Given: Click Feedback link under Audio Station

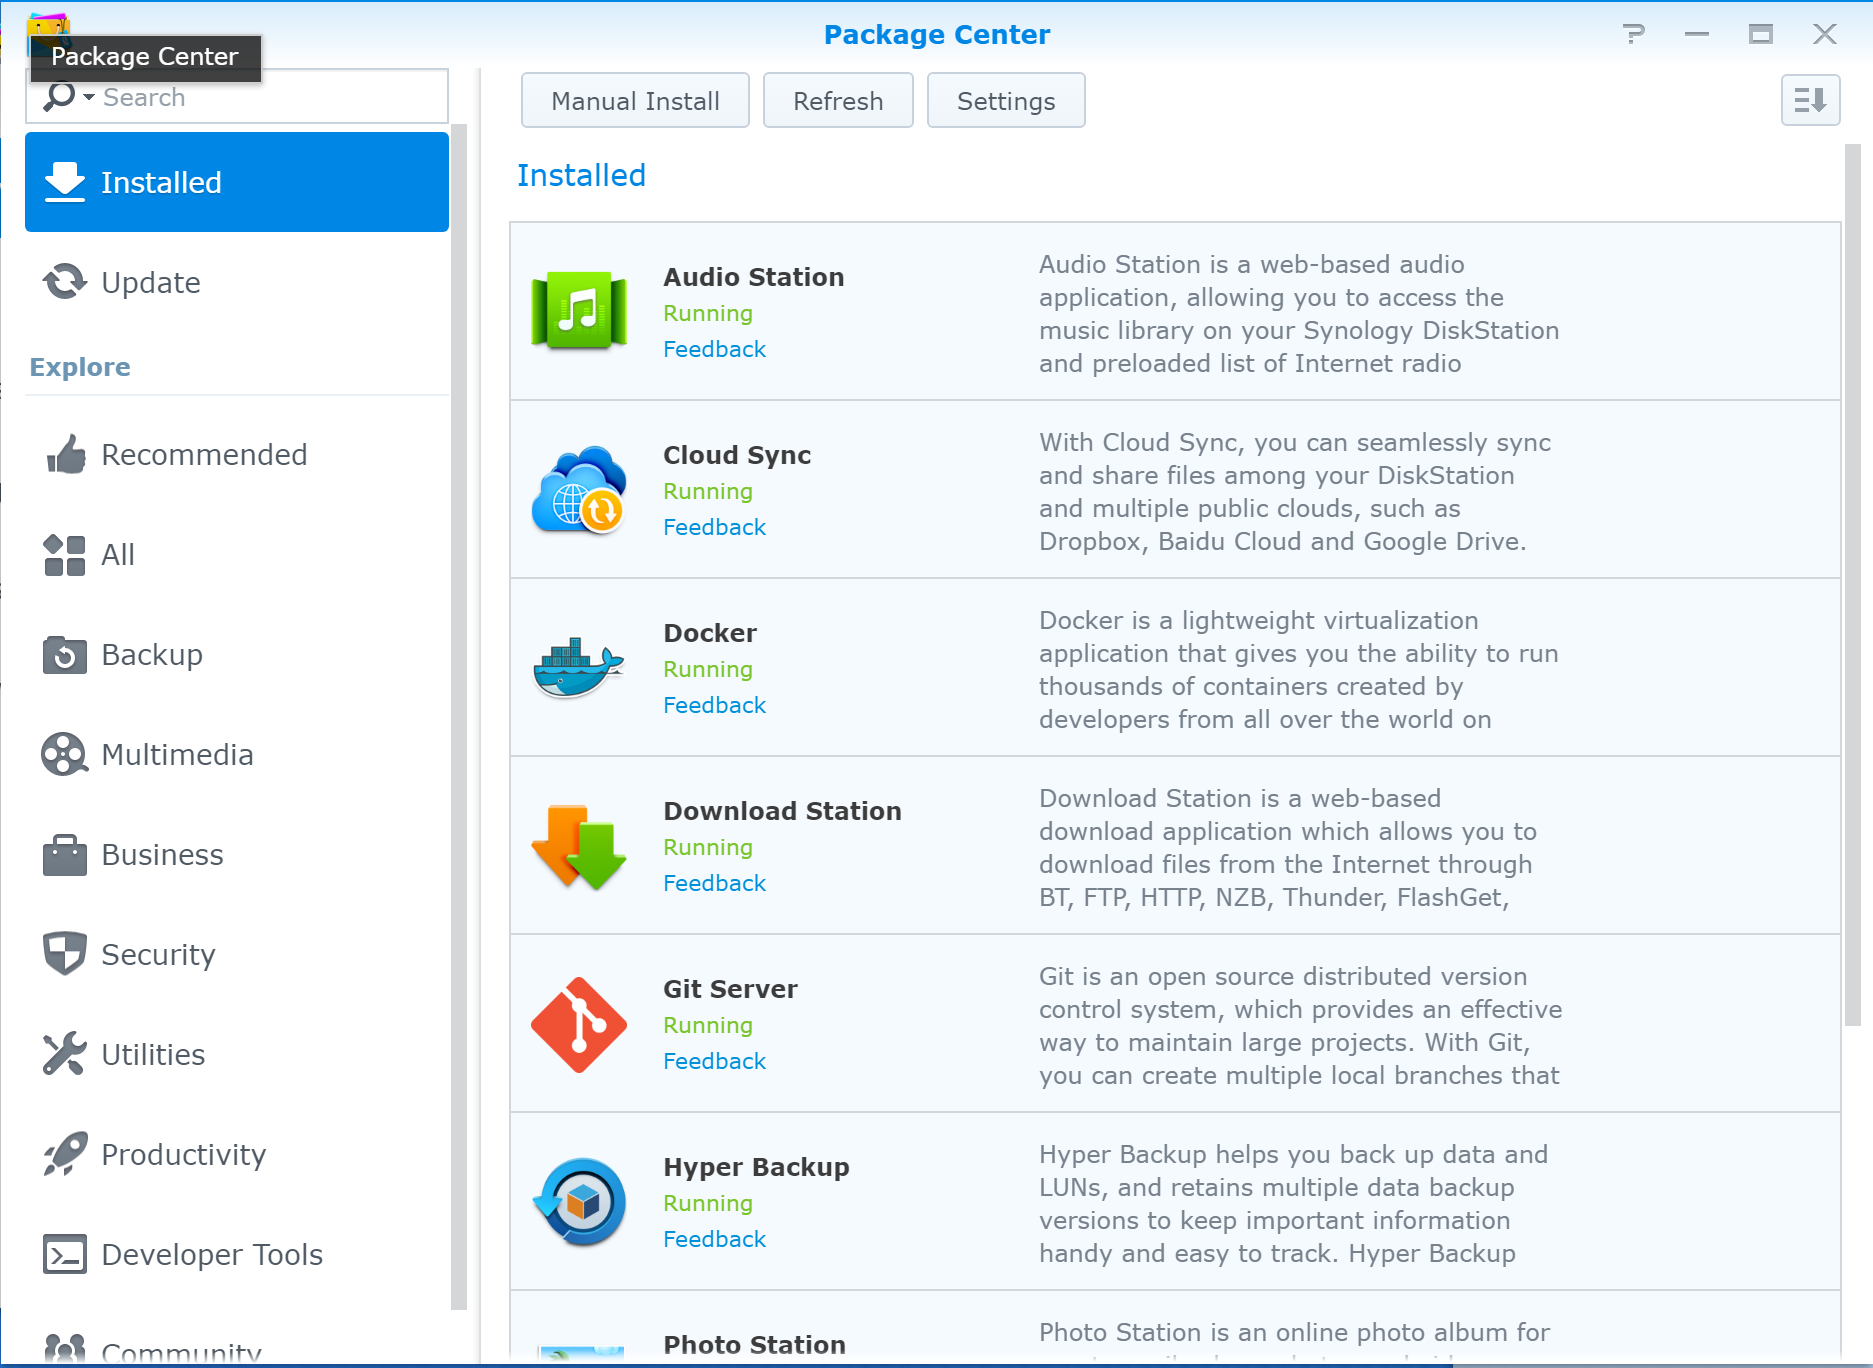Looking at the screenshot, I should coord(714,349).
